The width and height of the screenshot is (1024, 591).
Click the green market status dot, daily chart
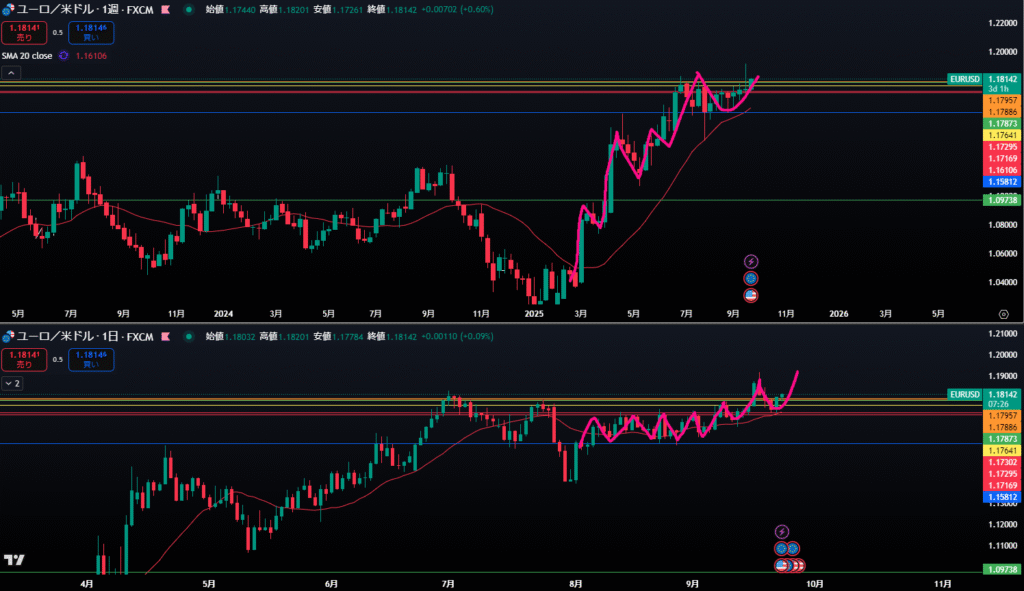(189, 337)
